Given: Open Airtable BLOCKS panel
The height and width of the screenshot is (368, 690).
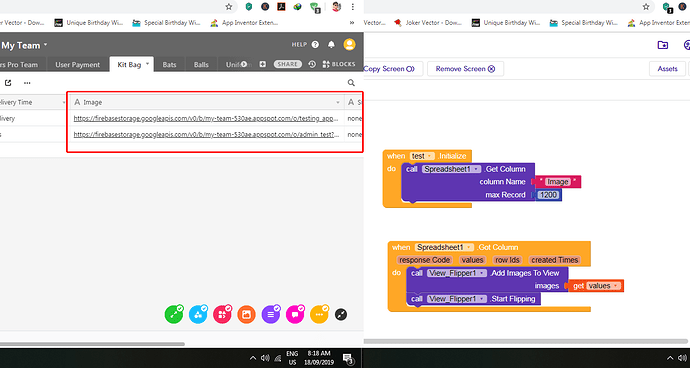Looking at the screenshot, I should [x=339, y=64].
